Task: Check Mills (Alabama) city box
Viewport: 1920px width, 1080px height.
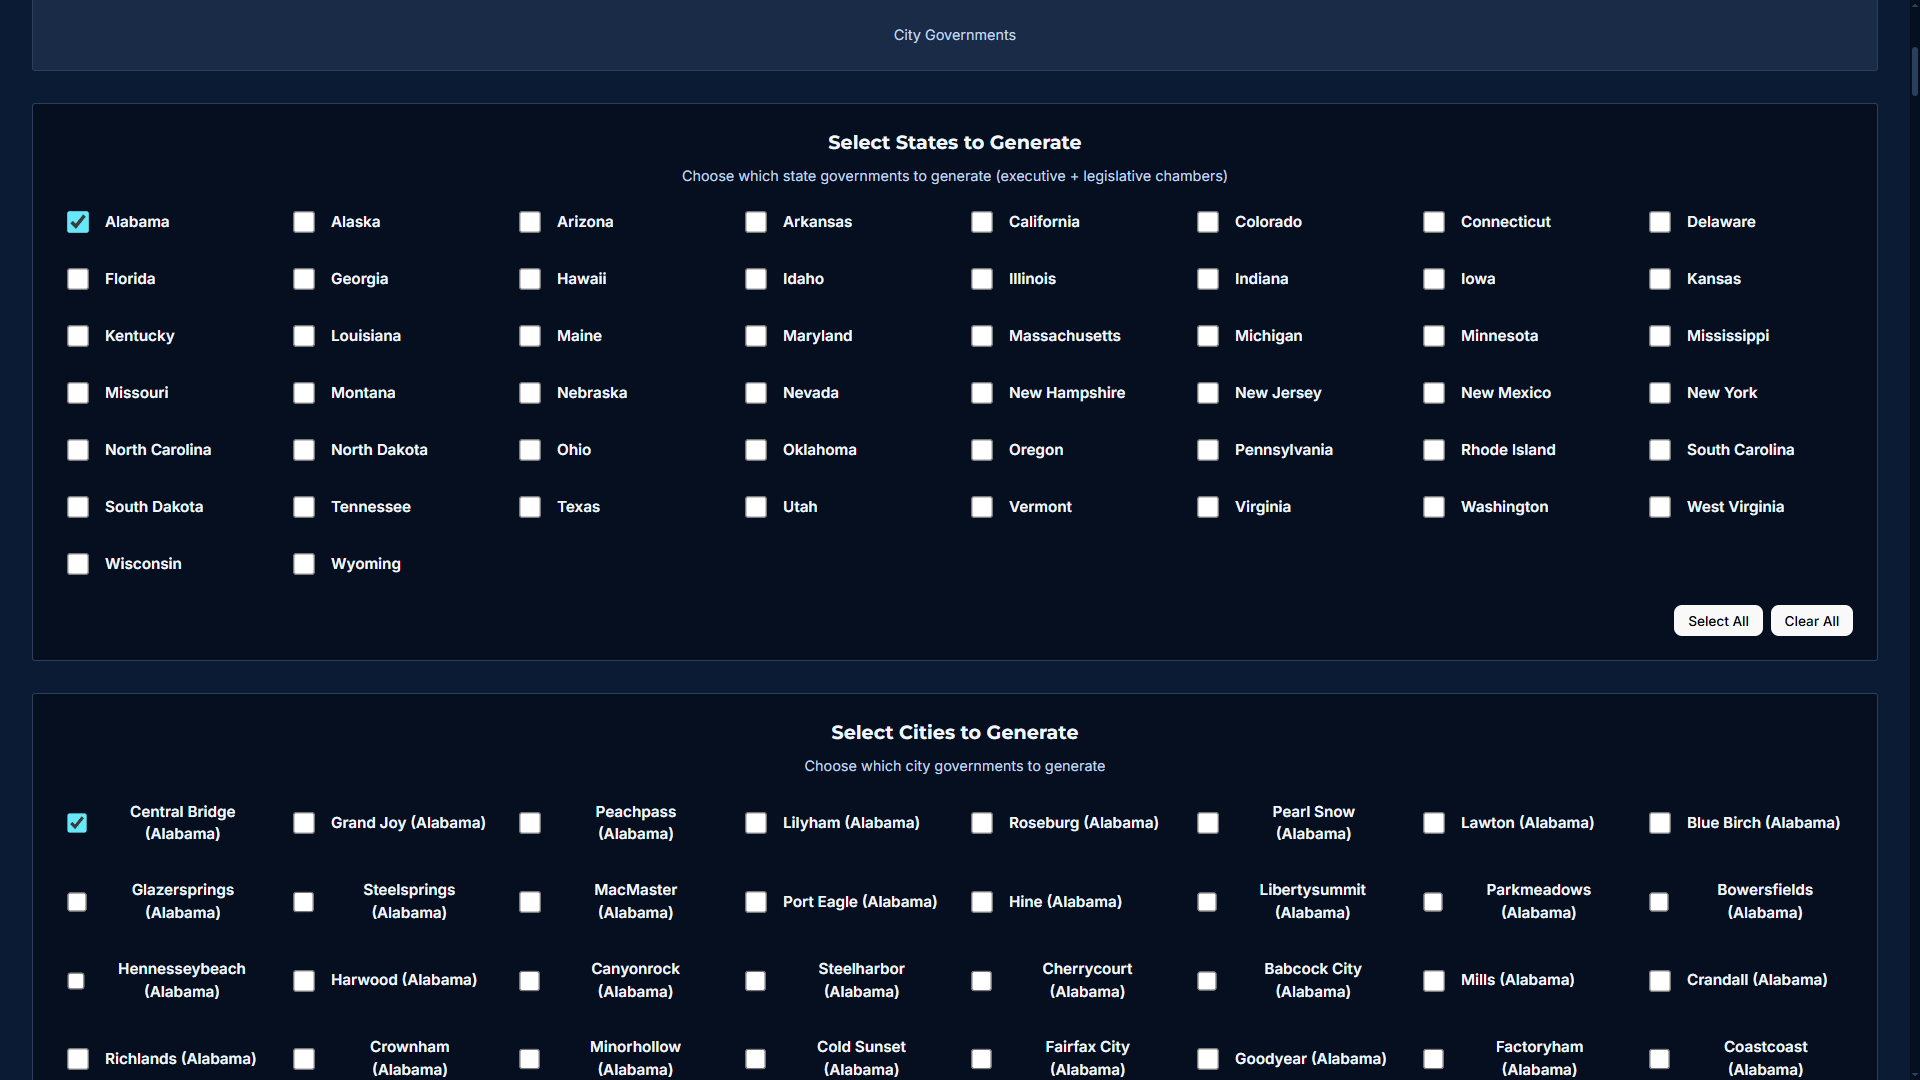Action: (1434, 981)
